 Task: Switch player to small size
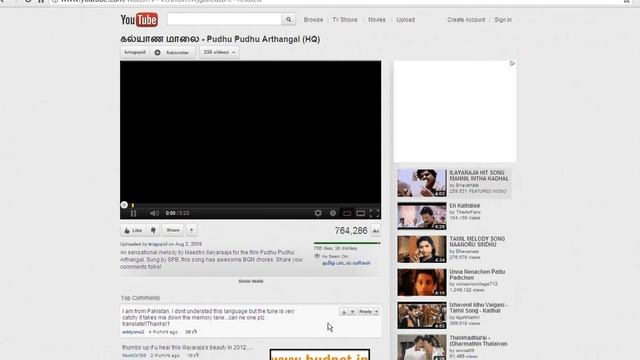[347, 213]
